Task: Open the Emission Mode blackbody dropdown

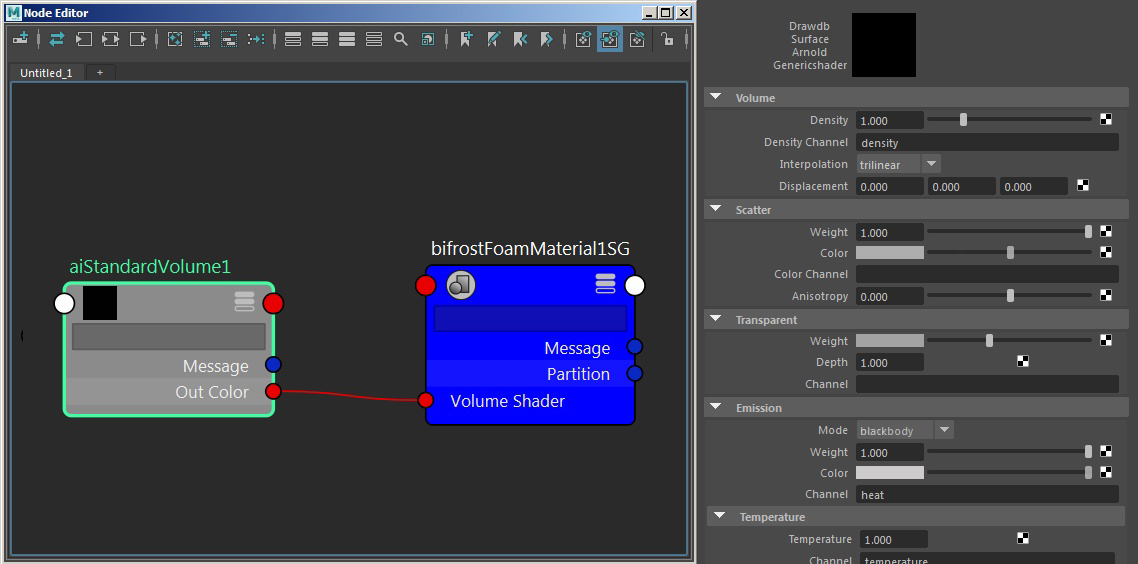Action: click(x=904, y=430)
